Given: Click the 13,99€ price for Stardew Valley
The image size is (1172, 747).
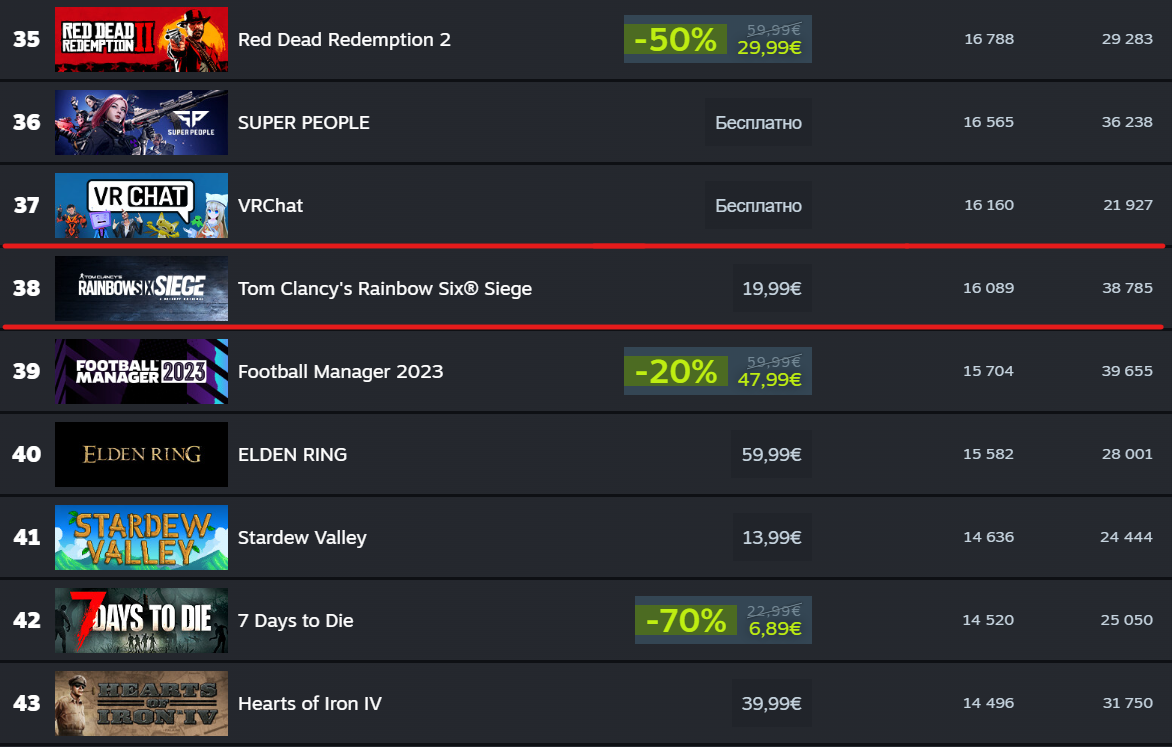Looking at the screenshot, I should point(771,538).
